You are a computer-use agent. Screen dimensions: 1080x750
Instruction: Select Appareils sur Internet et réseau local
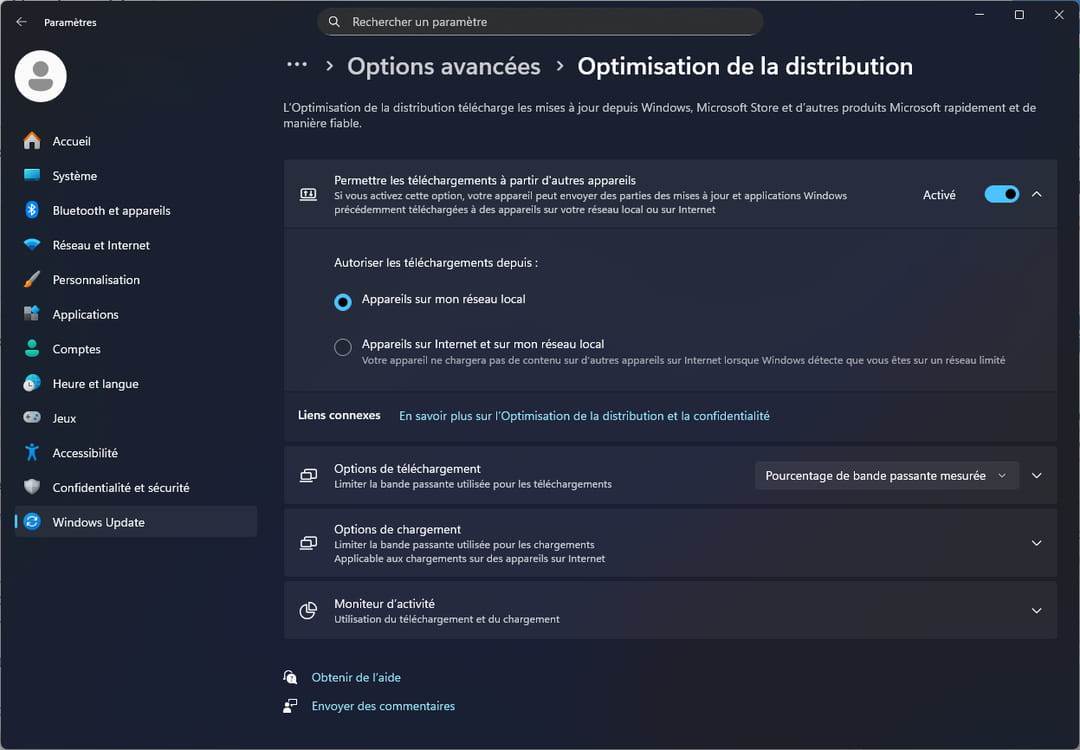[343, 347]
